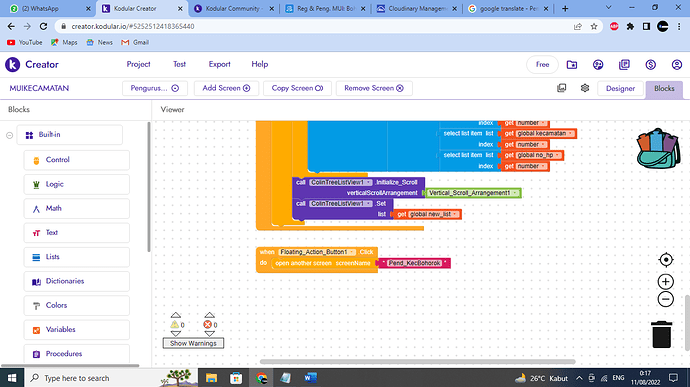The width and height of the screenshot is (690, 387).
Task: Open the backpack icon in viewer
Action: [658, 148]
